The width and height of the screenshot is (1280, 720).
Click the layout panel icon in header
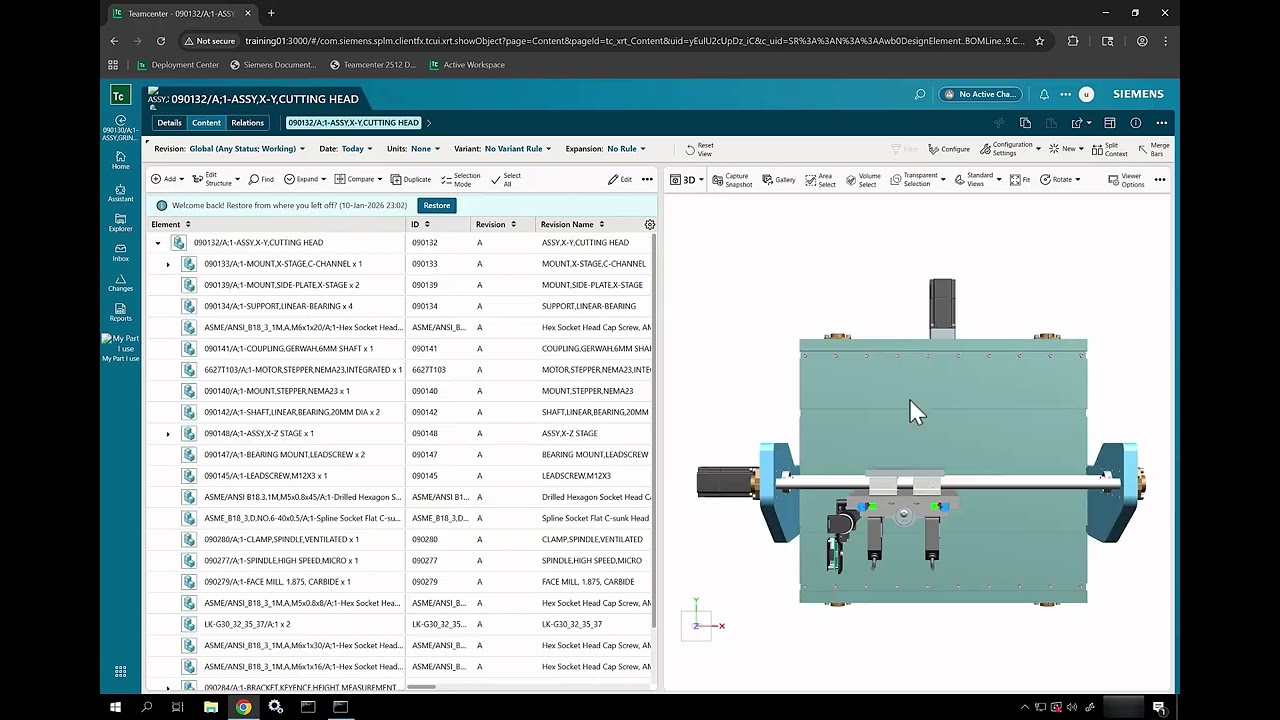[1109, 123]
